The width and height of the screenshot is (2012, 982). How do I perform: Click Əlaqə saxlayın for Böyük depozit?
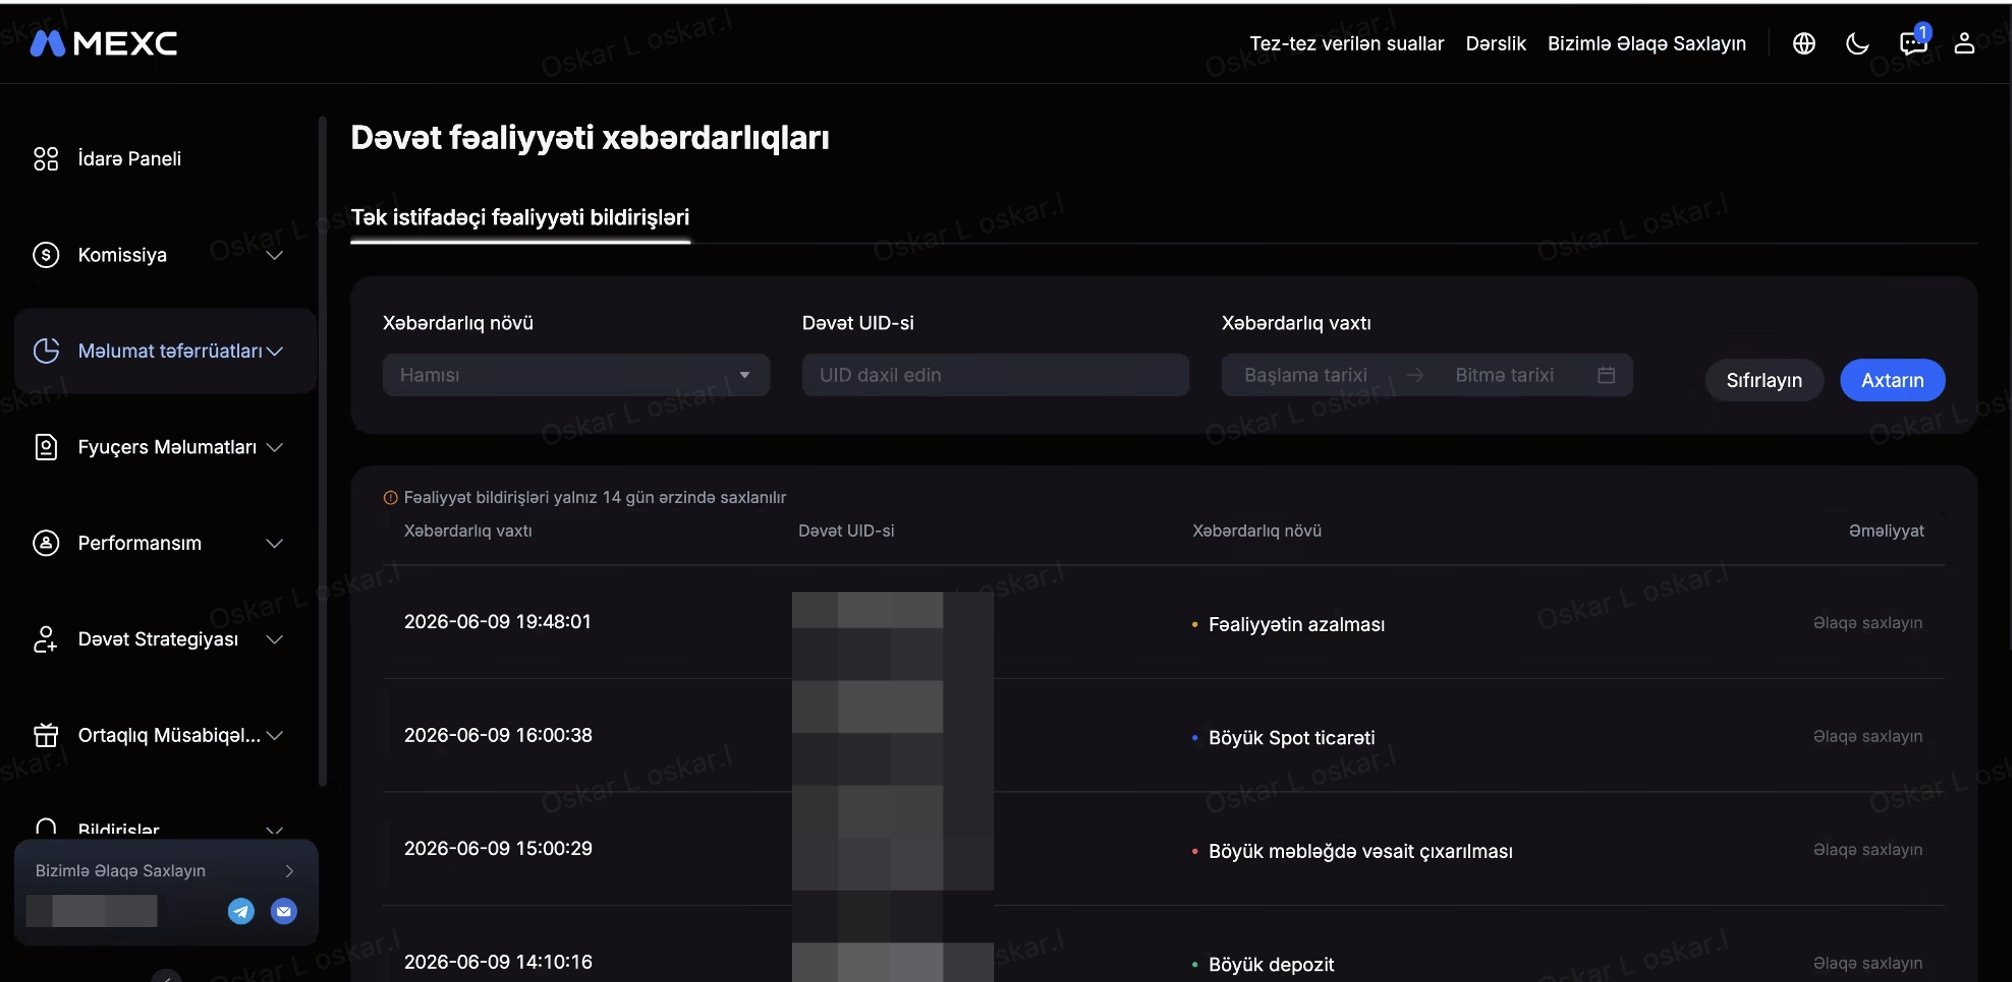tap(1868, 963)
